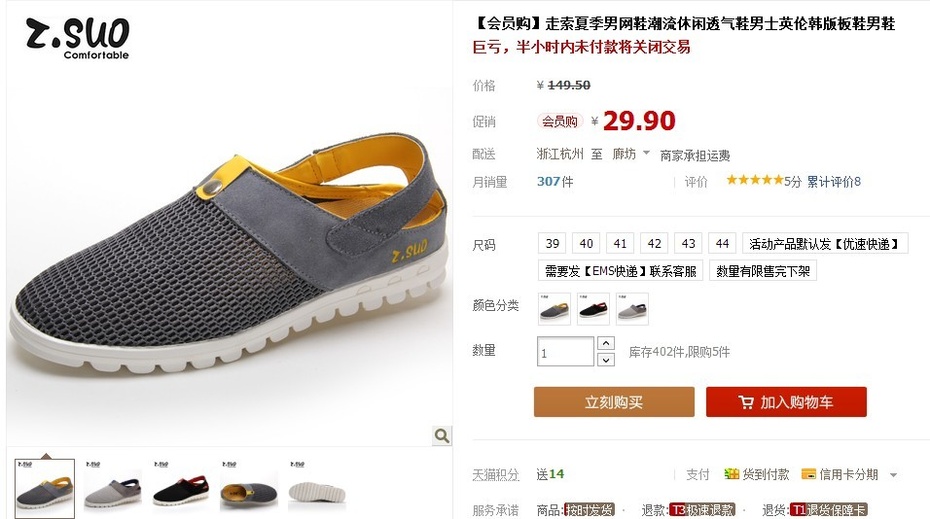930x519 pixels.
Task: Expand the payment options arrow after 信用卡分期
Action: click(893, 475)
